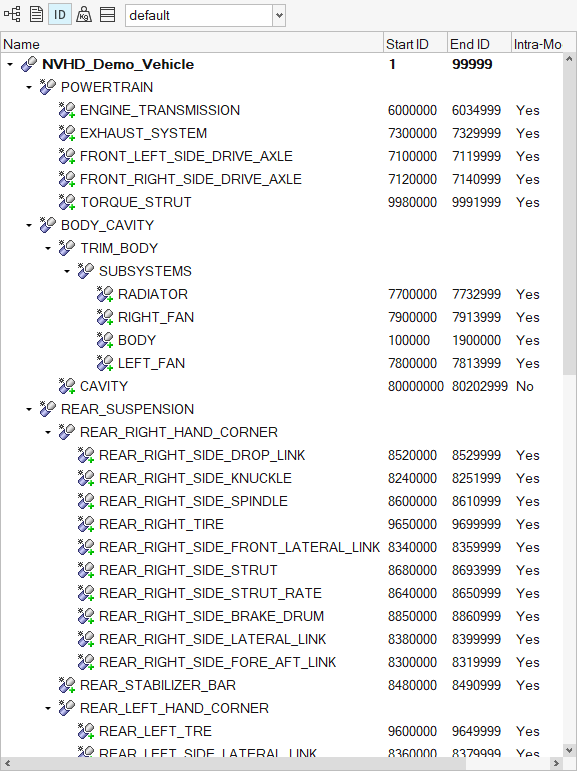Click the BODY_CAVITY assembly icon
The width and height of the screenshot is (577, 771).
48,225
